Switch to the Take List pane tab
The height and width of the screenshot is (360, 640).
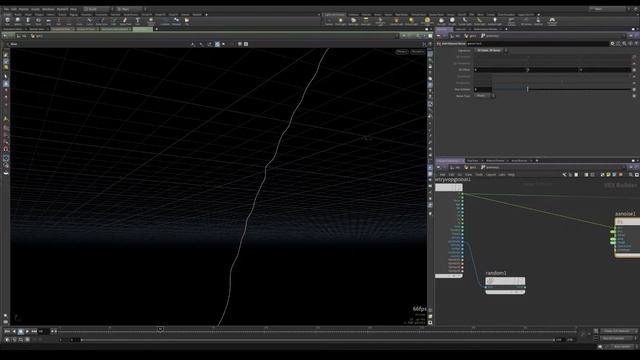460,29
